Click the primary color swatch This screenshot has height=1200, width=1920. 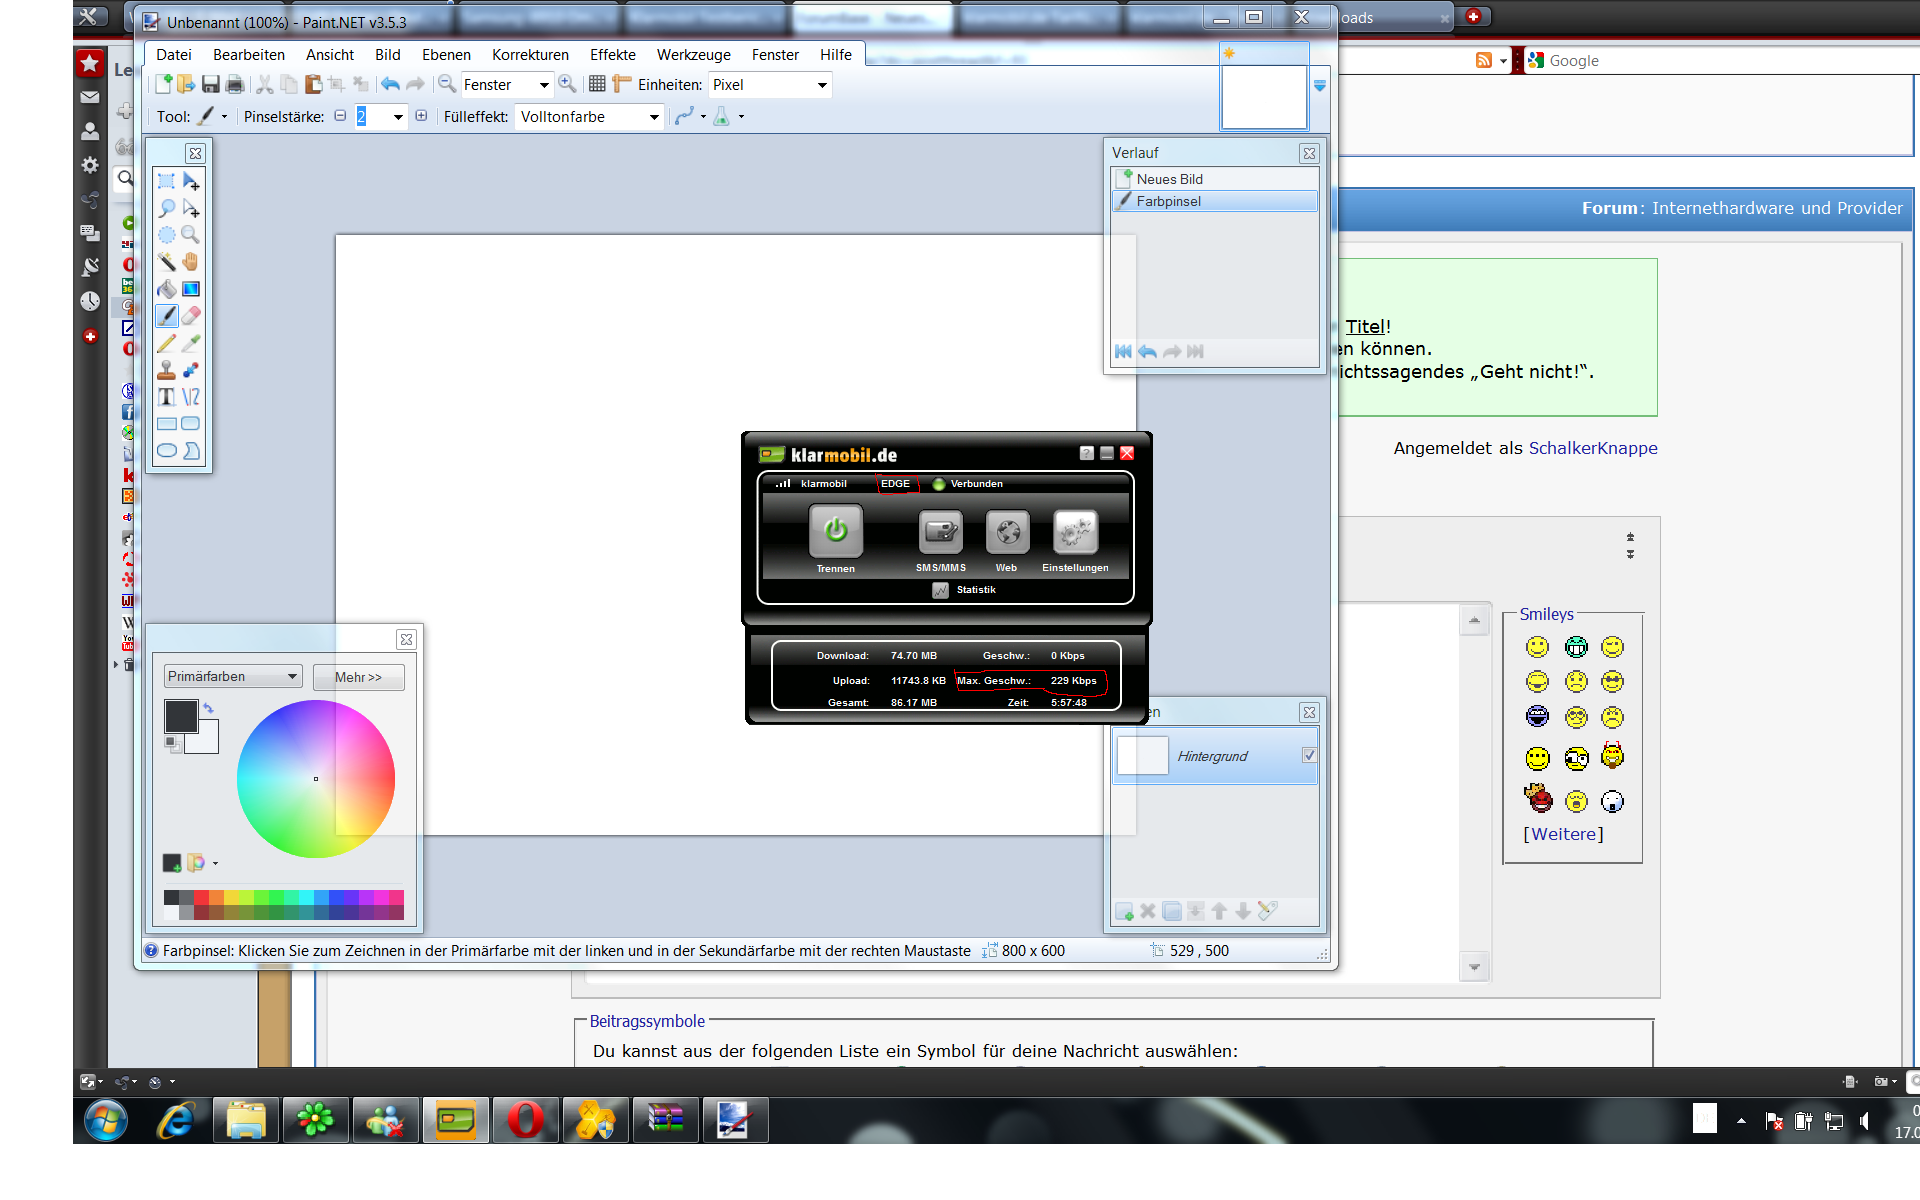[181, 716]
